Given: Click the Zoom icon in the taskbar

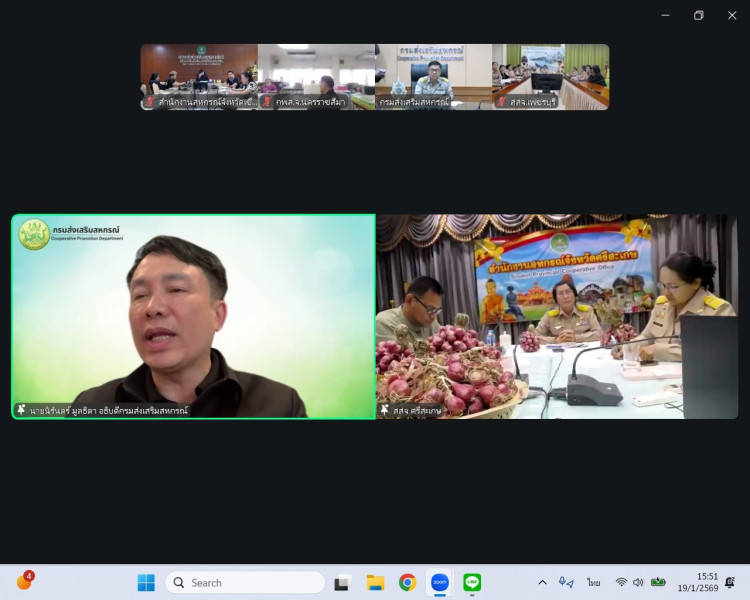Looking at the screenshot, I should [x=439, y=582].
